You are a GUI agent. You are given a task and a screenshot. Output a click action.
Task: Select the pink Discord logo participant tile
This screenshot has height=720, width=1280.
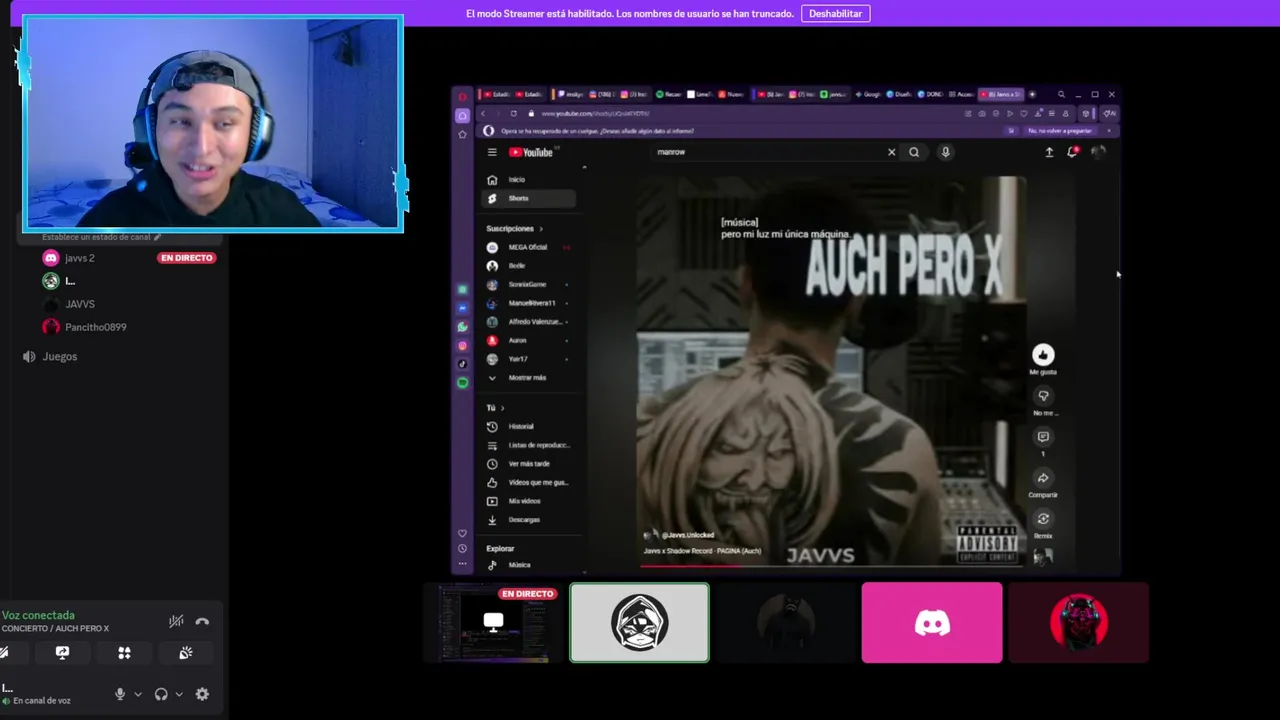(932, 622)
